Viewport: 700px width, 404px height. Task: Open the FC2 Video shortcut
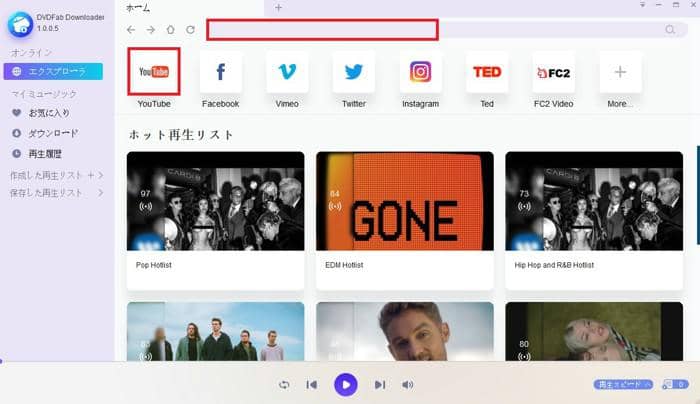(x=553, y=72)
